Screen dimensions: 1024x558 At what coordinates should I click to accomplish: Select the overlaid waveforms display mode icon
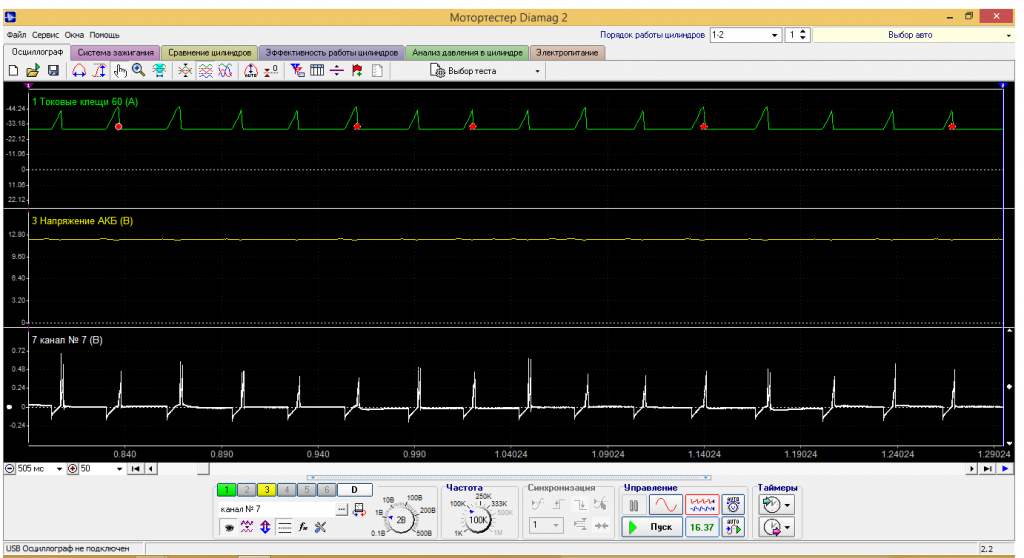tap(225, 71)
